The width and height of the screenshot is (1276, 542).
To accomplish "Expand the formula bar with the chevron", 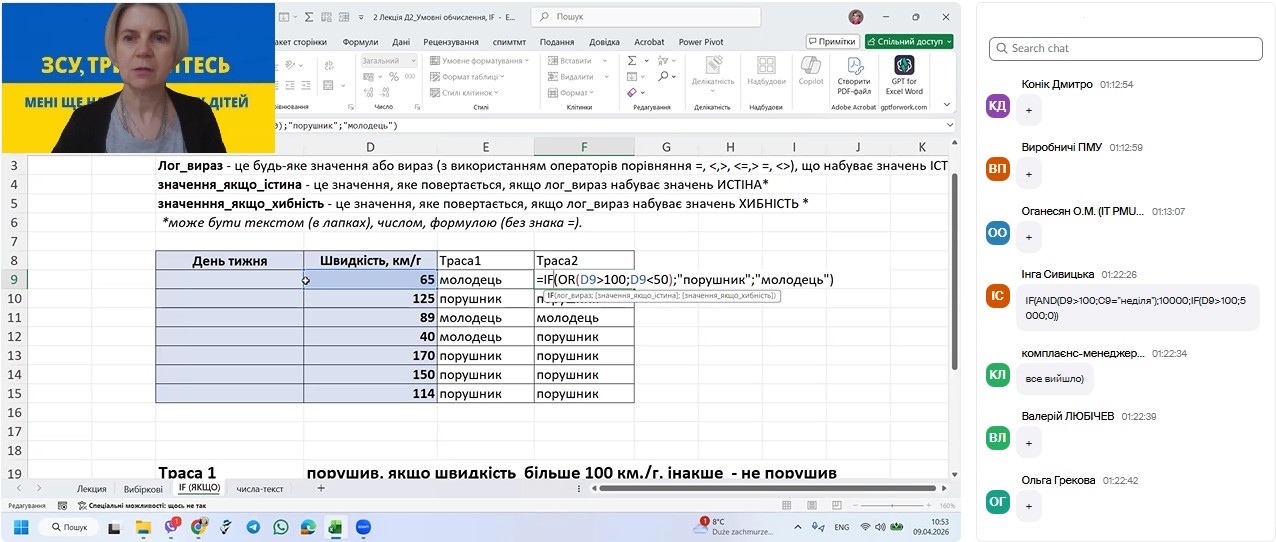I will pyautogui.click(x=949, y=126).
